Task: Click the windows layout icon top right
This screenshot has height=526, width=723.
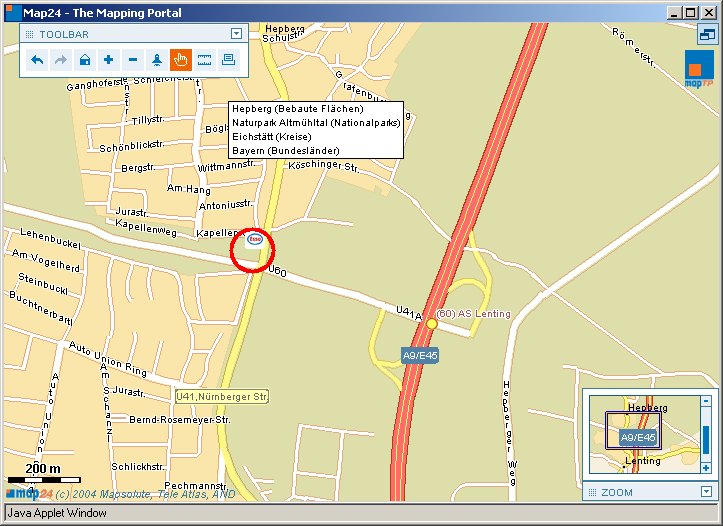Action: pos(707,35)
